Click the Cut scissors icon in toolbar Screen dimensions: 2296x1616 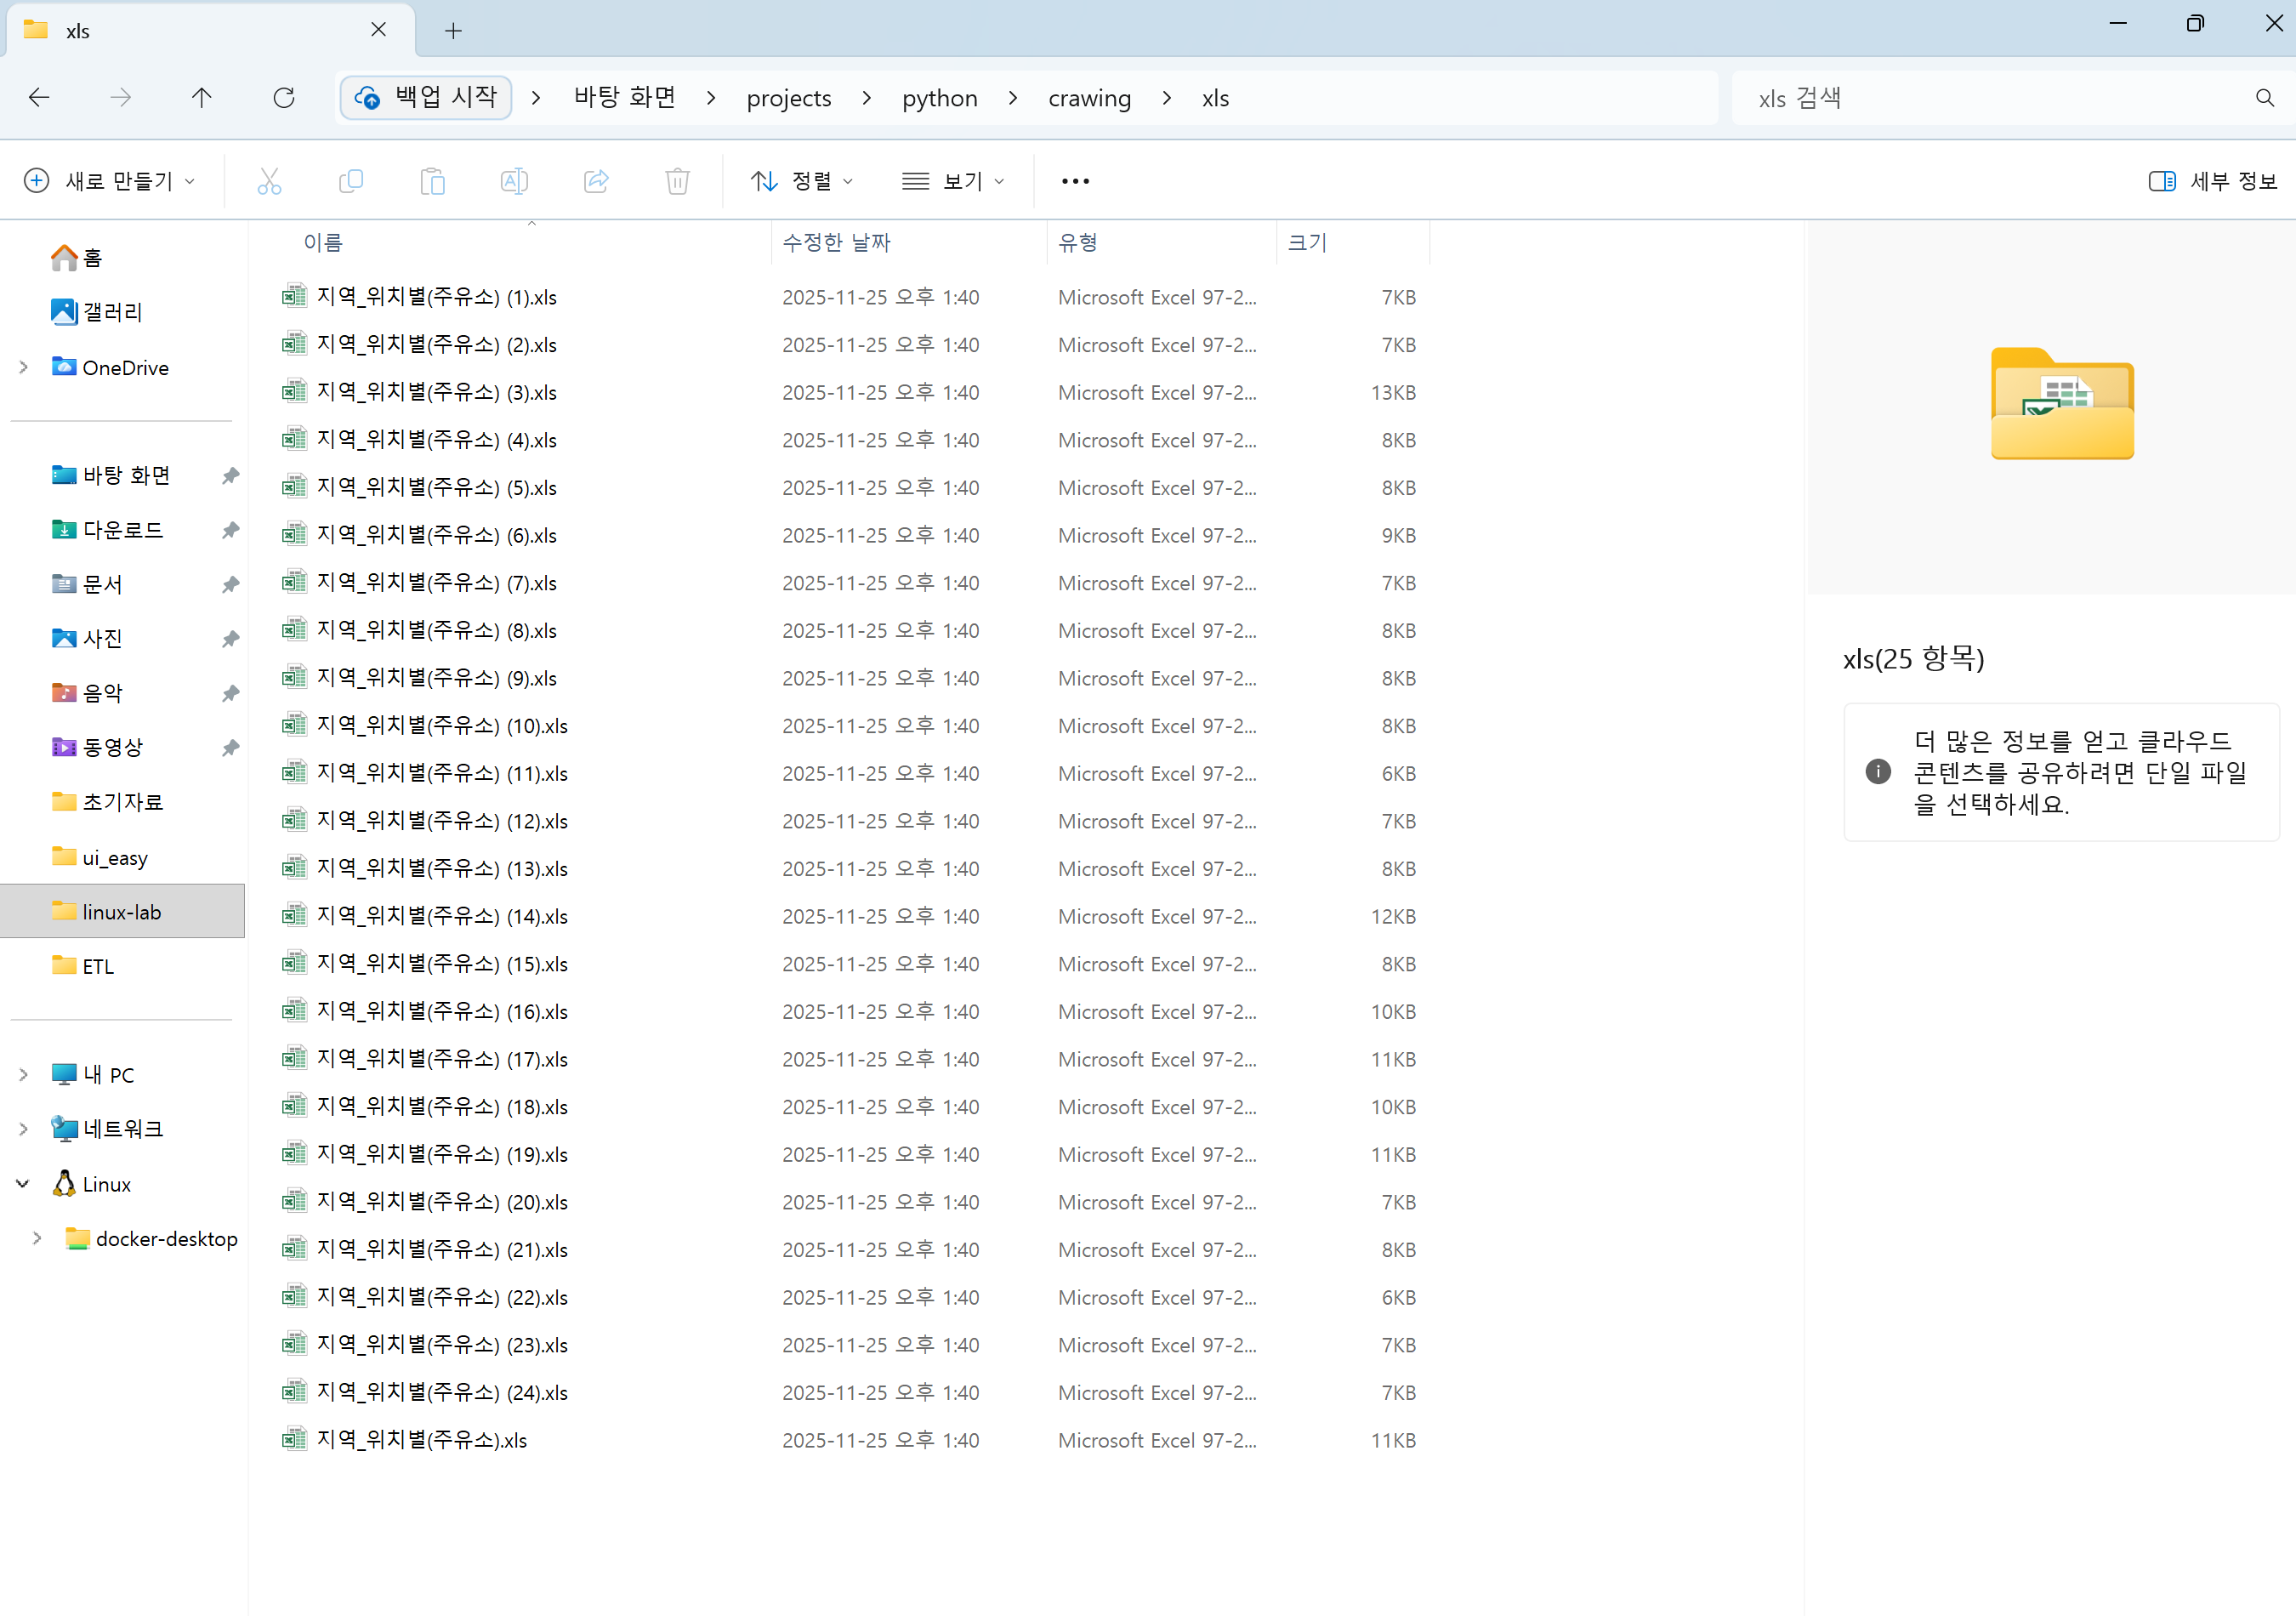tap(269, 181)
